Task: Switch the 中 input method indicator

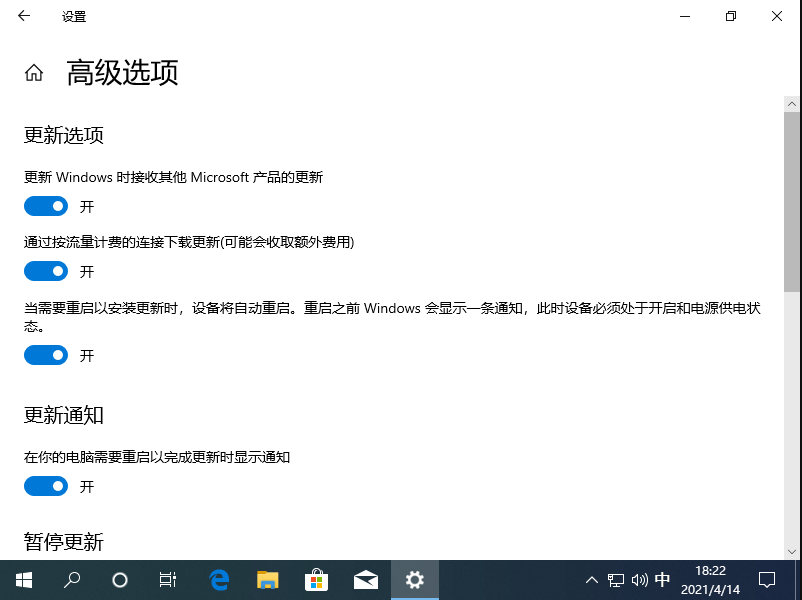Action: 662,579
